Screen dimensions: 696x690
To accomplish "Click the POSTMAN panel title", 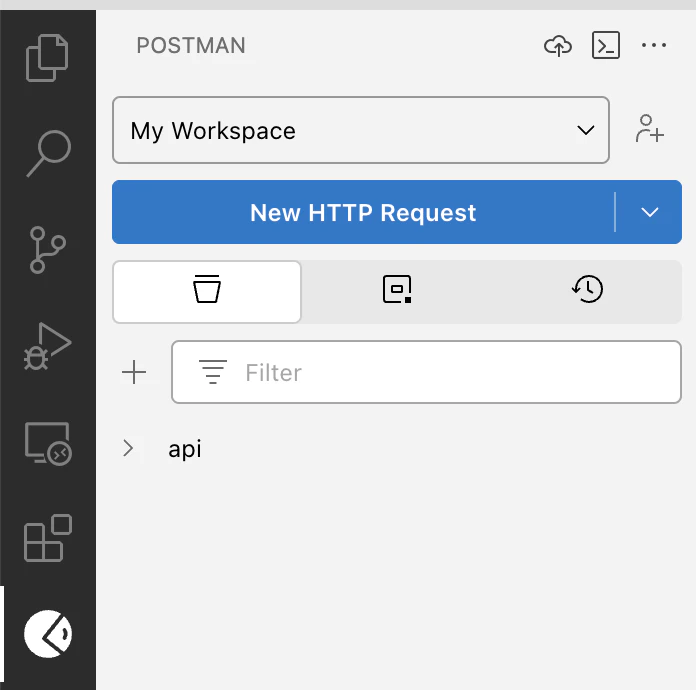I will click(x=191, y=45).
